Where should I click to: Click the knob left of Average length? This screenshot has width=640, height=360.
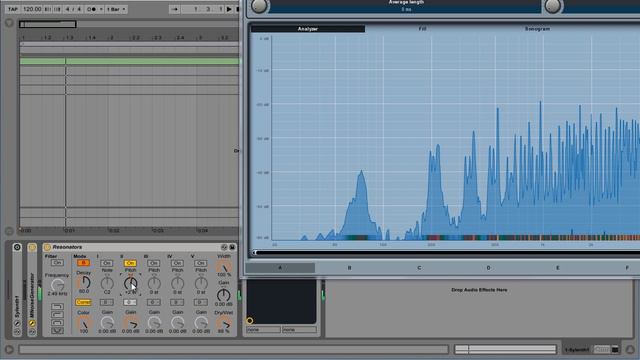click(259, 5)
